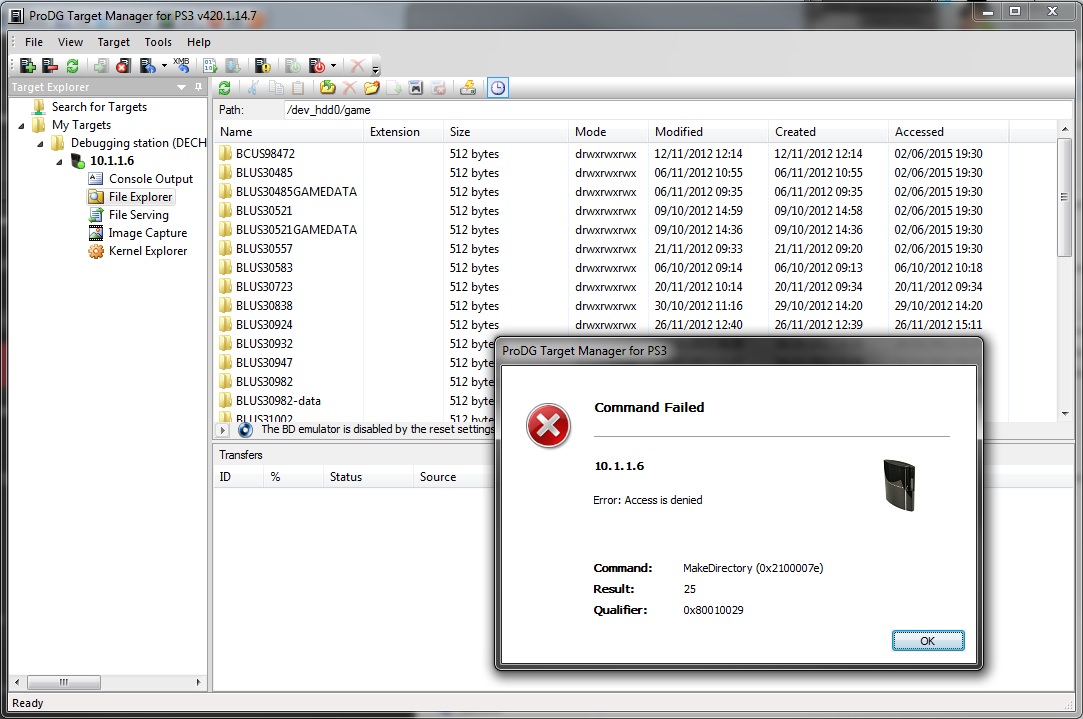This screenshot has width=1083, height=719.
Task: Select the BCUS98472 folder
Action: click(265, 153)
